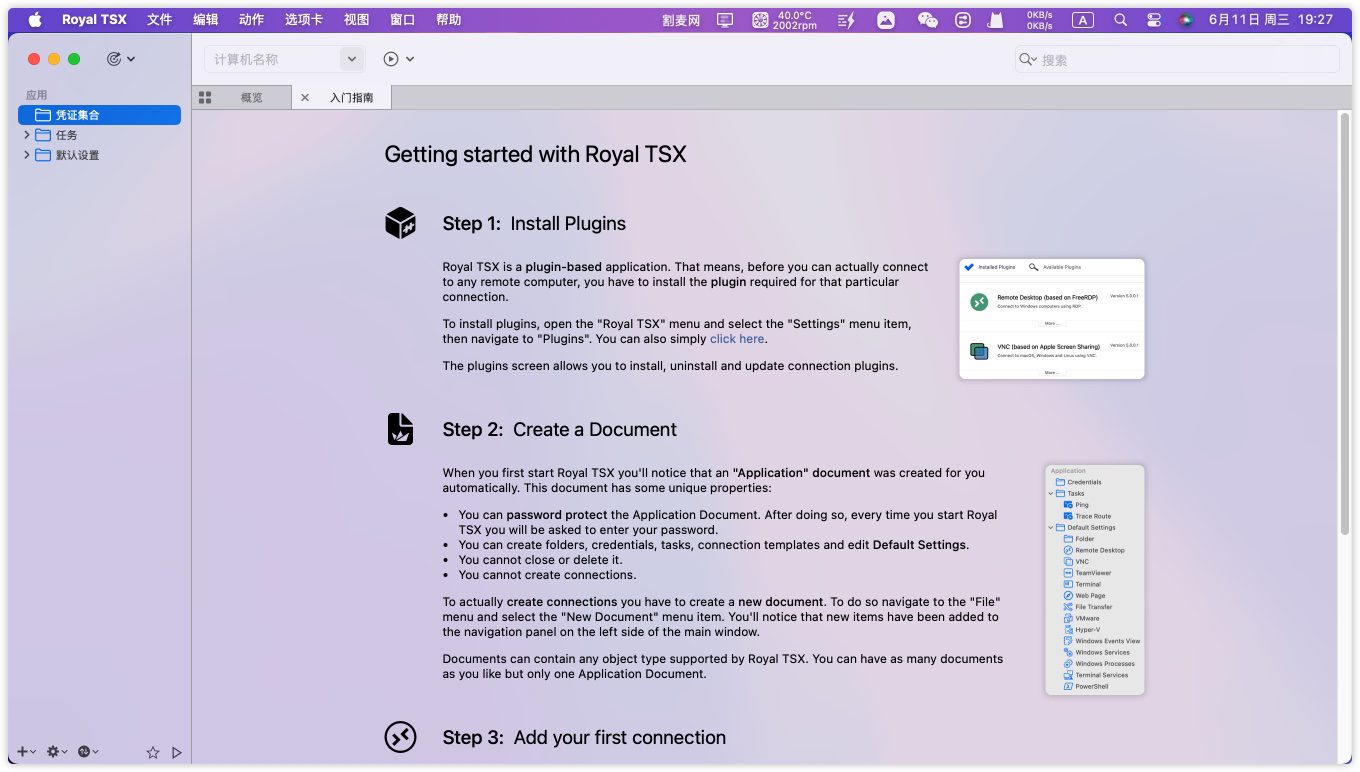Click the 计算机名称 input field
The image size is (1360, 772).
(x=272, y=59)
